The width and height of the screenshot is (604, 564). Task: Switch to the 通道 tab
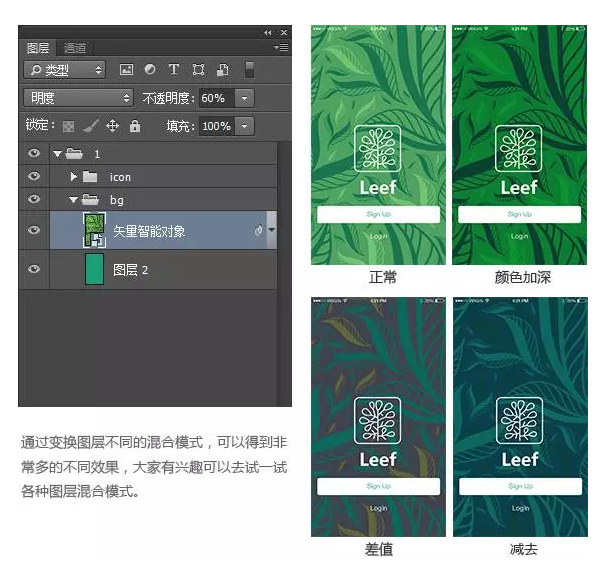(x=74, y=48)
